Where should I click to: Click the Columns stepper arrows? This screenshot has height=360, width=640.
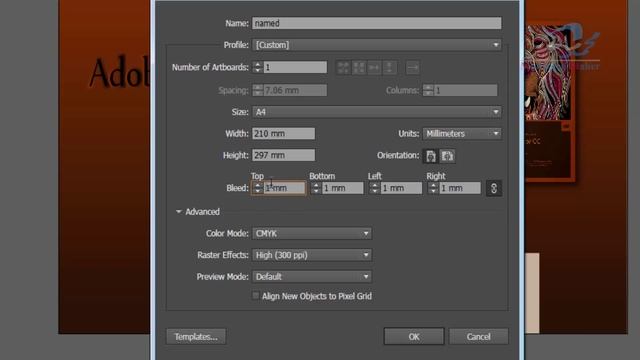428,90
